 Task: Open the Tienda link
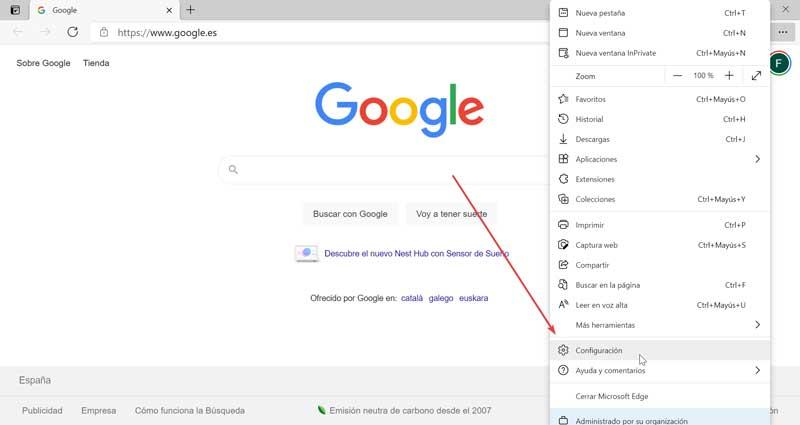click(96, 63)
